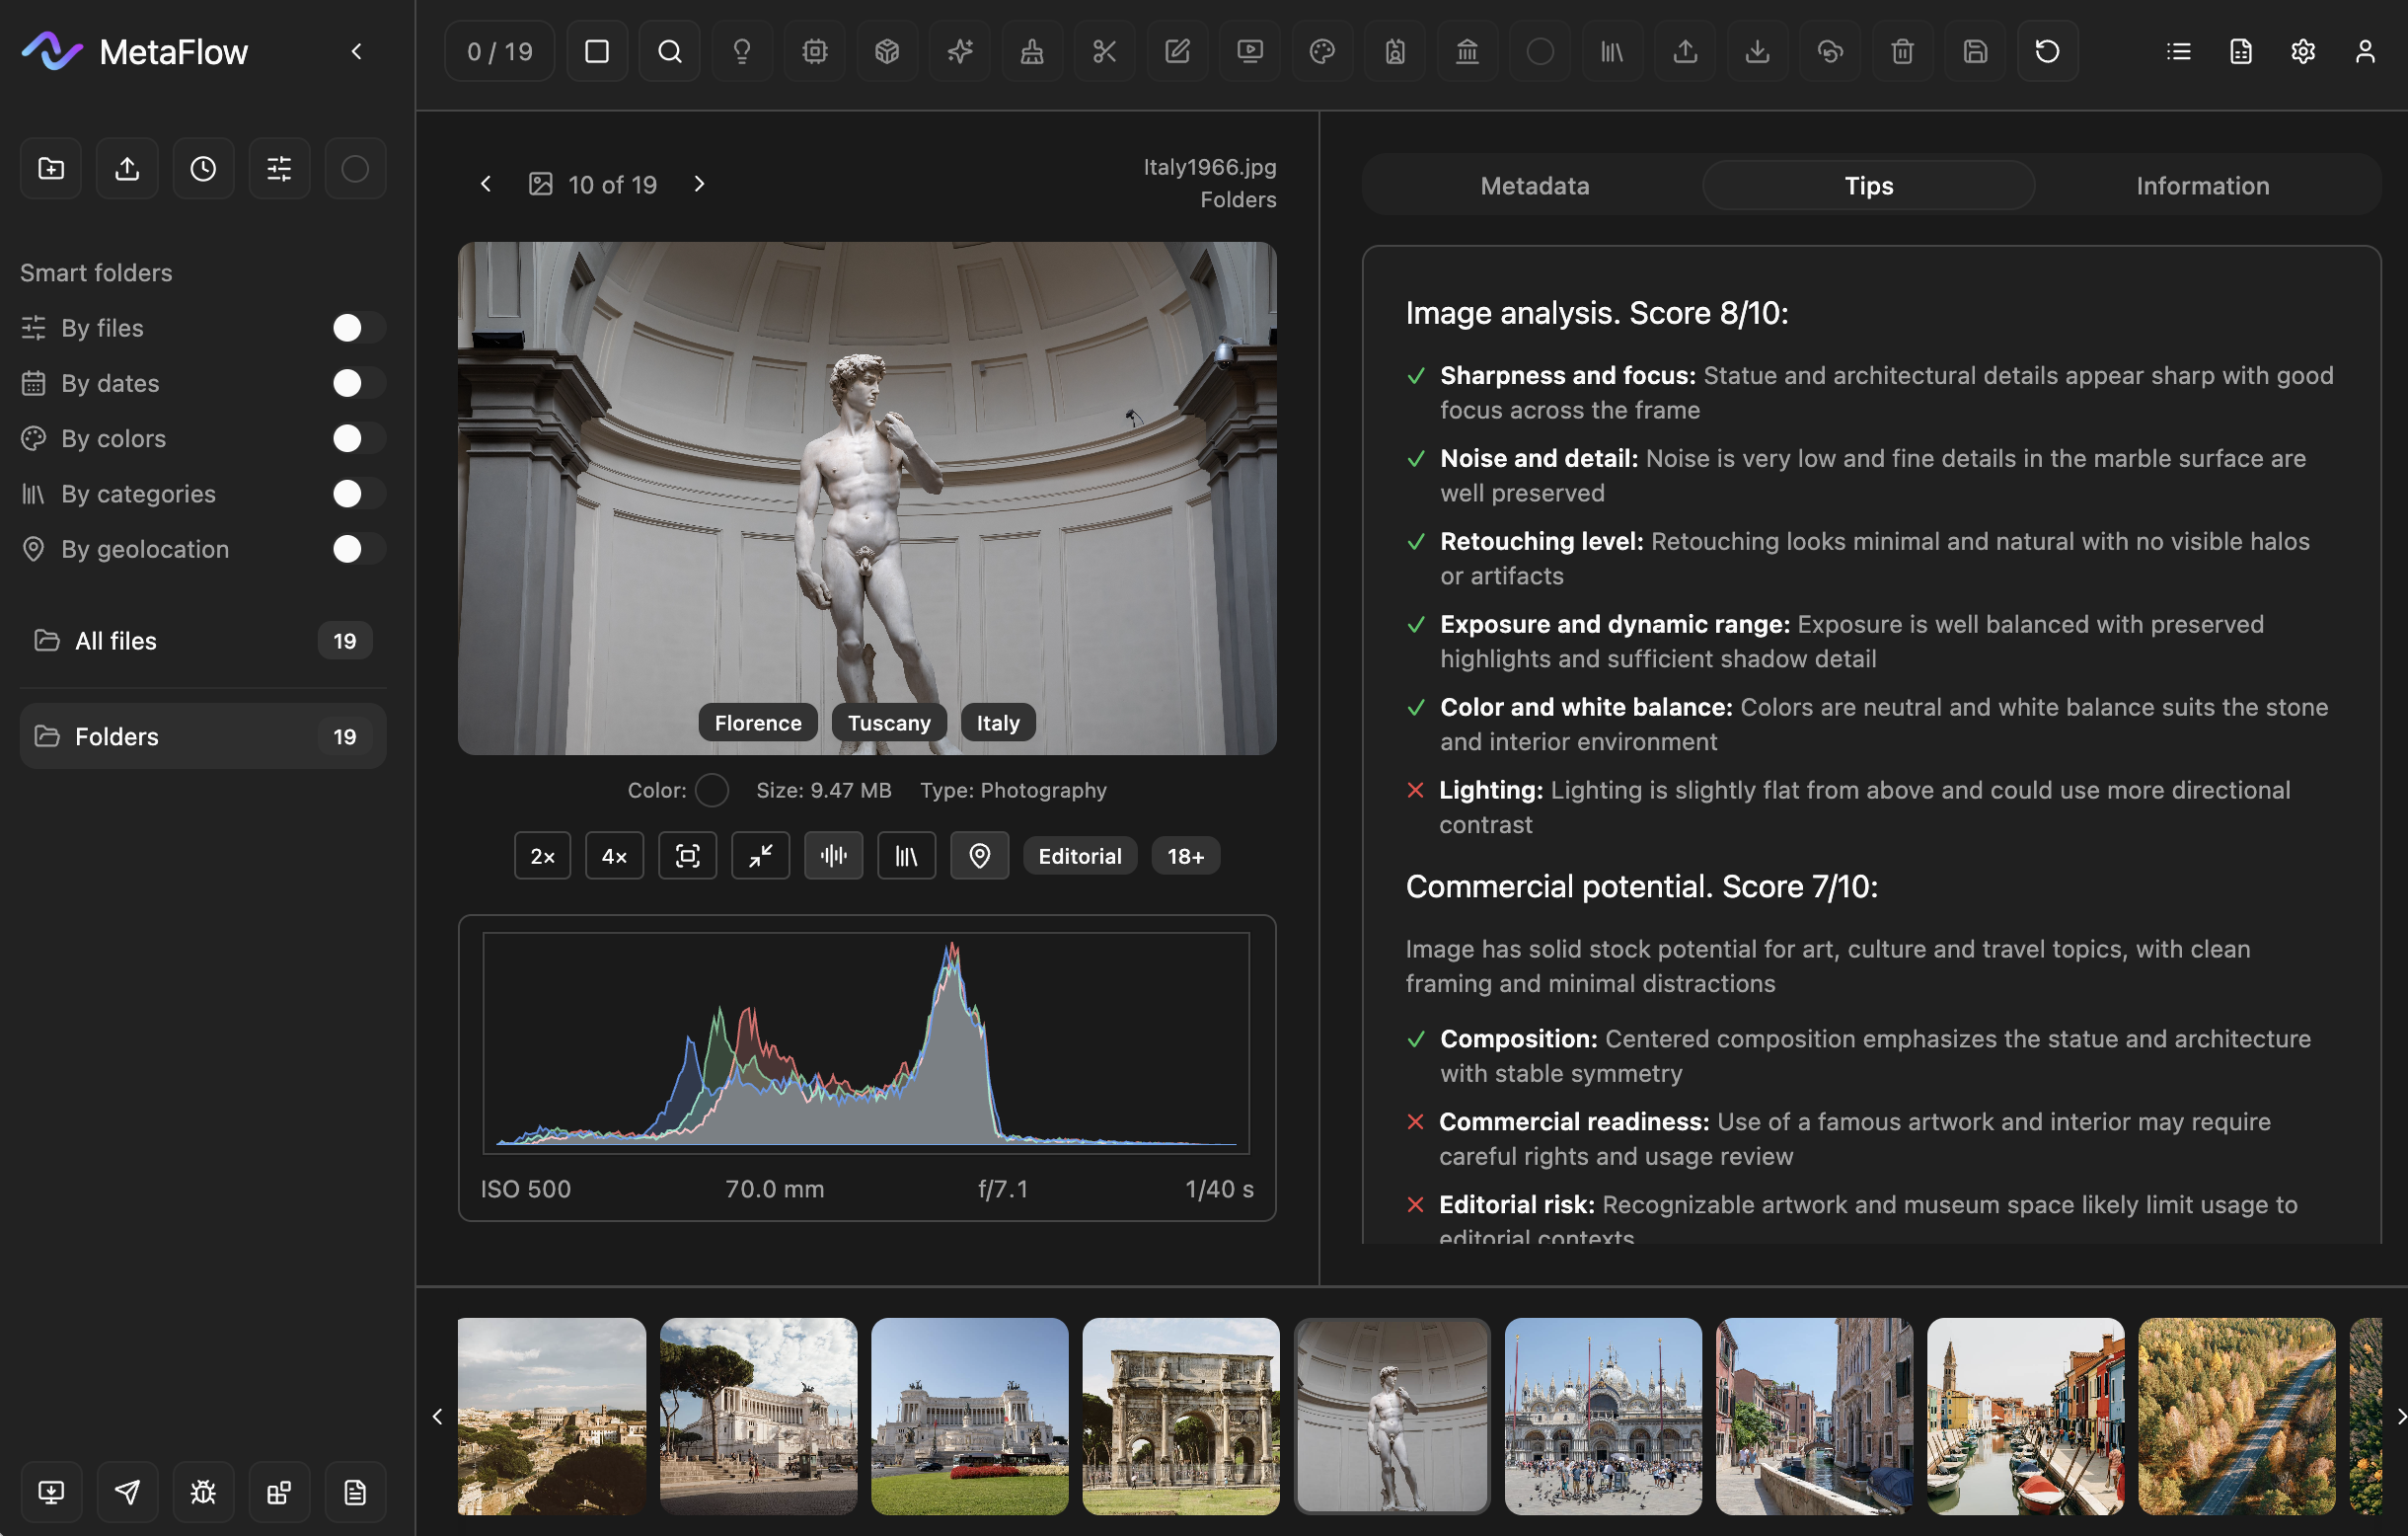Click the save floppy disk icon

(x=1974, y=51)
